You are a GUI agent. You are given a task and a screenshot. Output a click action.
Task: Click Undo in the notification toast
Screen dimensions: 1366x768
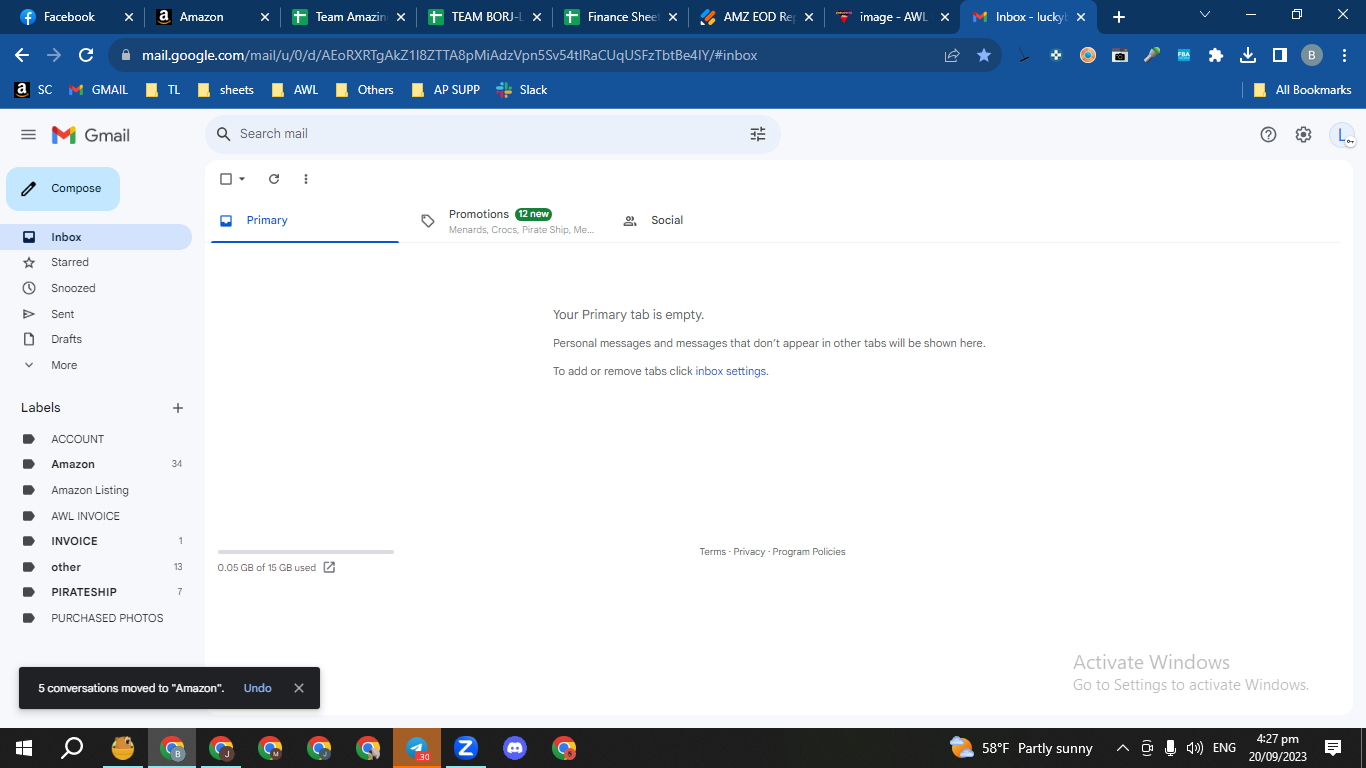coord(258,688)
